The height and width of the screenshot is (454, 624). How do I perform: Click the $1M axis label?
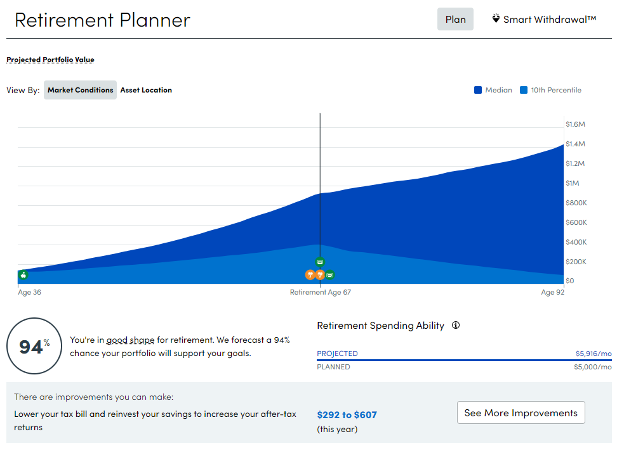tap(573, 183)
